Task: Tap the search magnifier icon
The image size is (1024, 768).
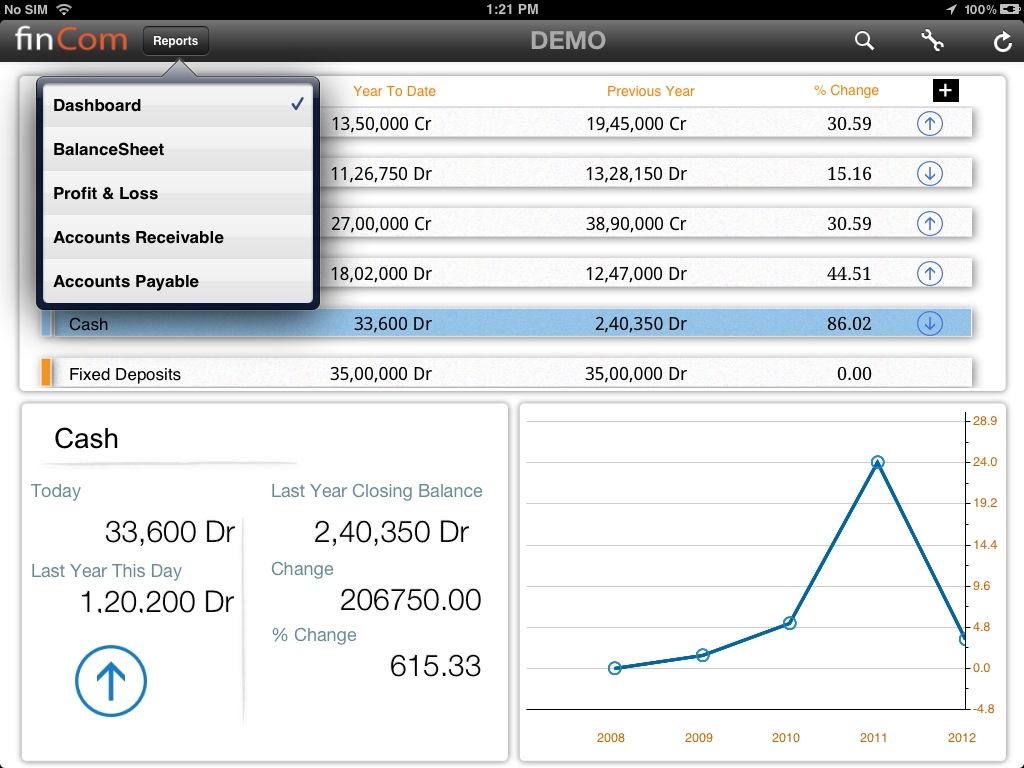Action: (864, 41)
